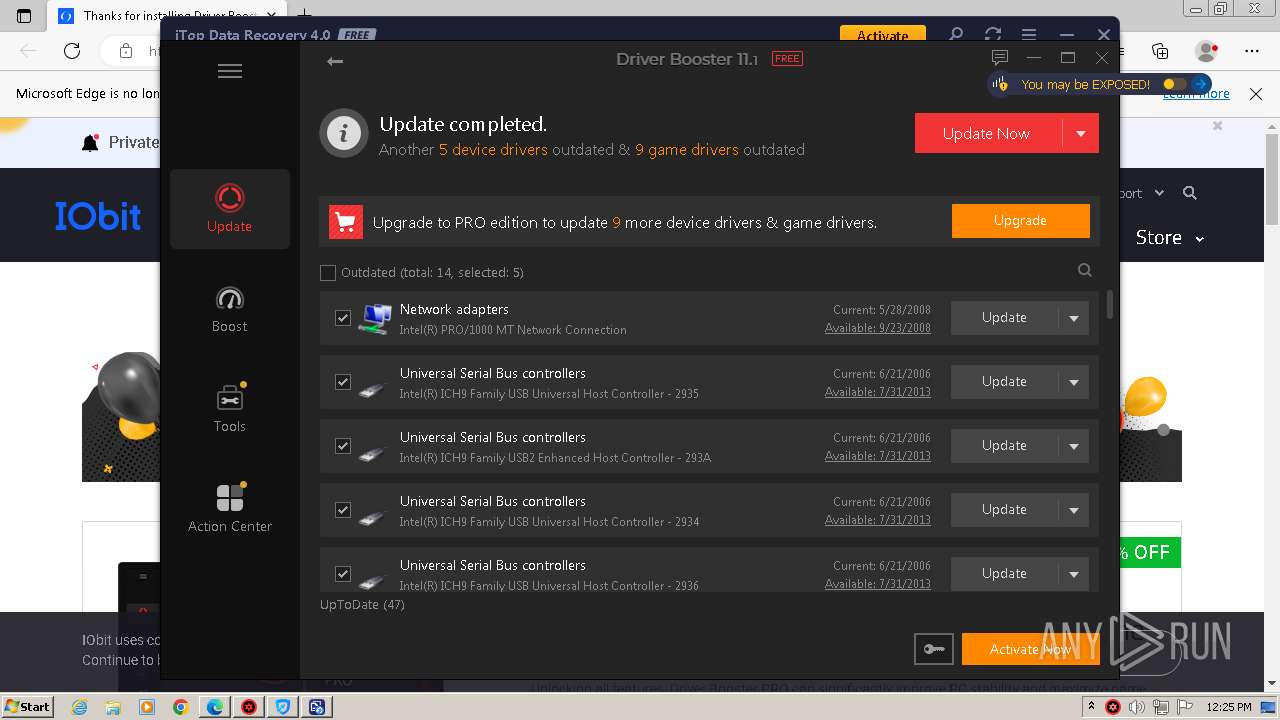Click the Network adapters device icon
Image resolution: width=1280 pixels, height=720 pixels.
coord(375,319)
